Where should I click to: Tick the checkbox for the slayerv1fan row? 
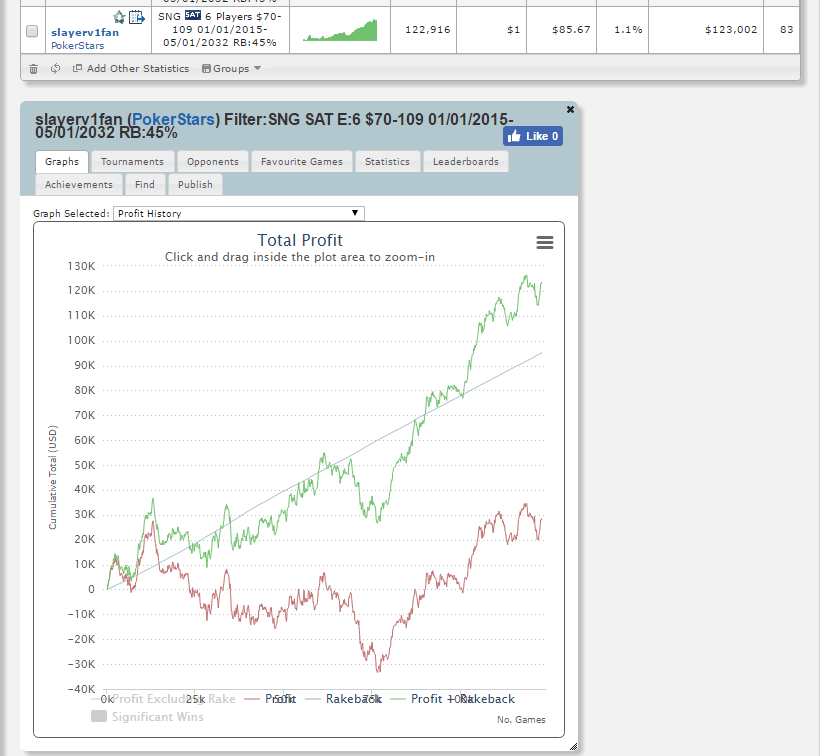(32, 31)
